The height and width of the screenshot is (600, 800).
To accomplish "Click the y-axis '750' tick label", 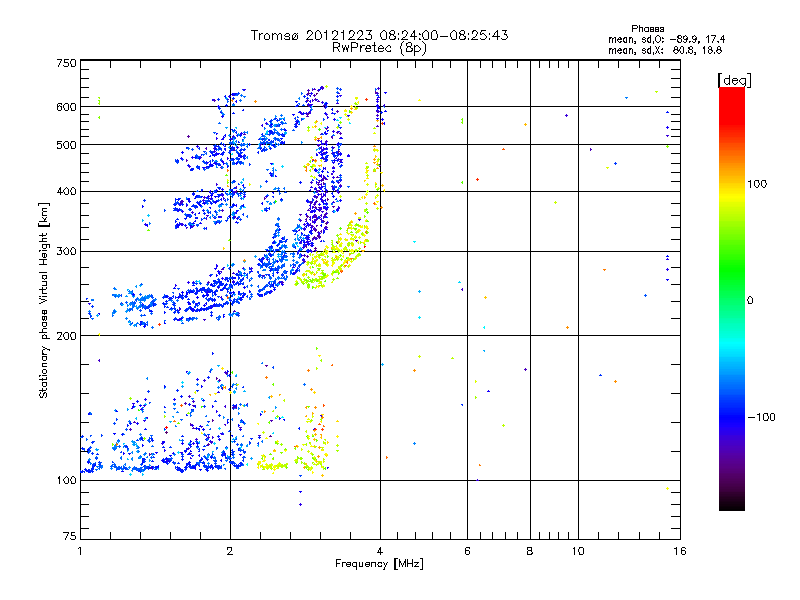I will click(x=66, y=63).
